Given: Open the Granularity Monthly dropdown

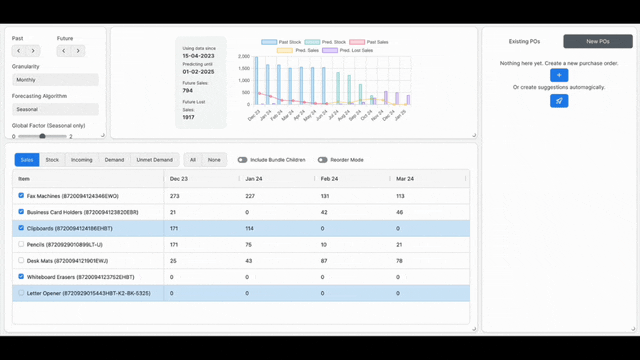Looking at the screenshot, I should [55, 80].
